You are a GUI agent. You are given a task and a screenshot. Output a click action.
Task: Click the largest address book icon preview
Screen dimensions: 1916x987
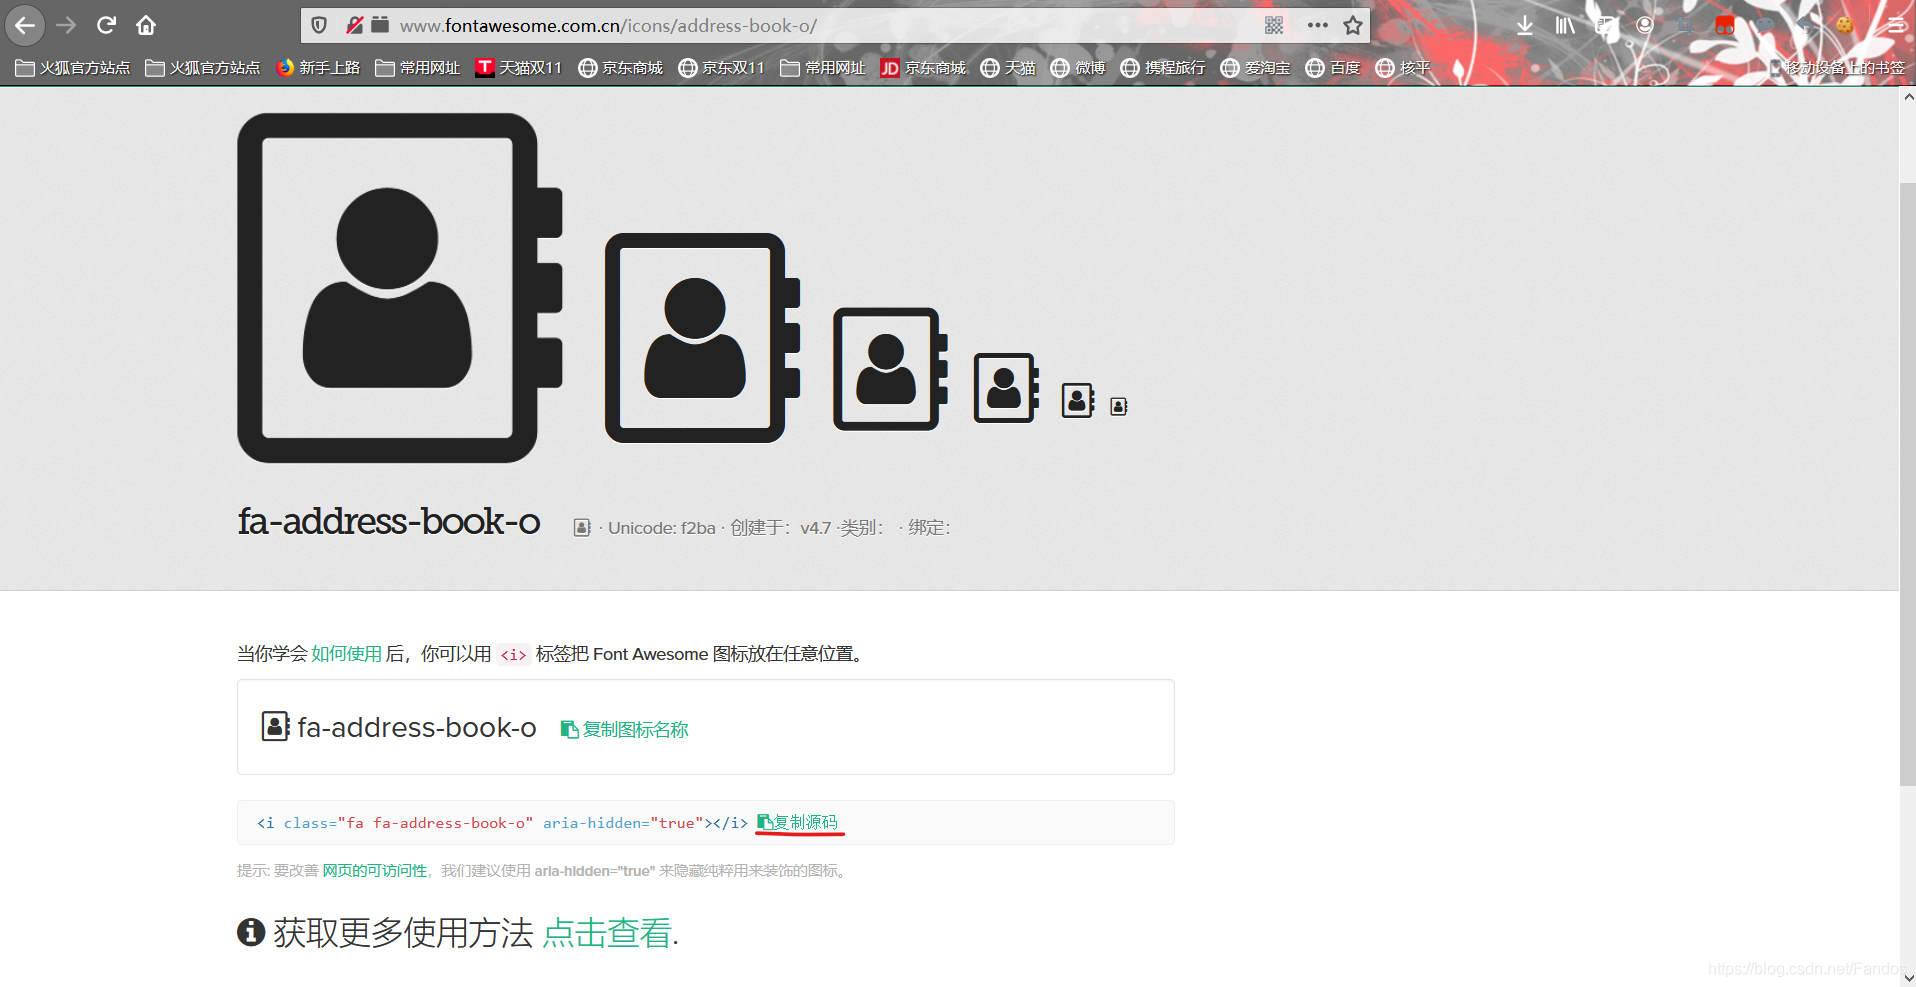click(x=399, y=288)
